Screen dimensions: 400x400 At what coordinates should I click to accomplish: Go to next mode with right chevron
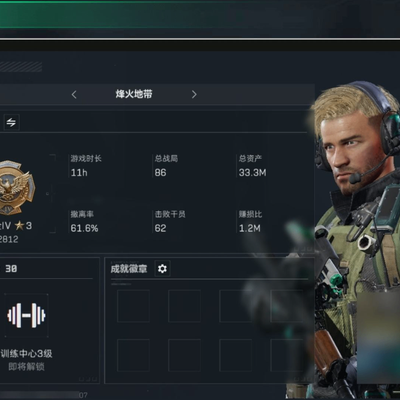tap(194, 95)
